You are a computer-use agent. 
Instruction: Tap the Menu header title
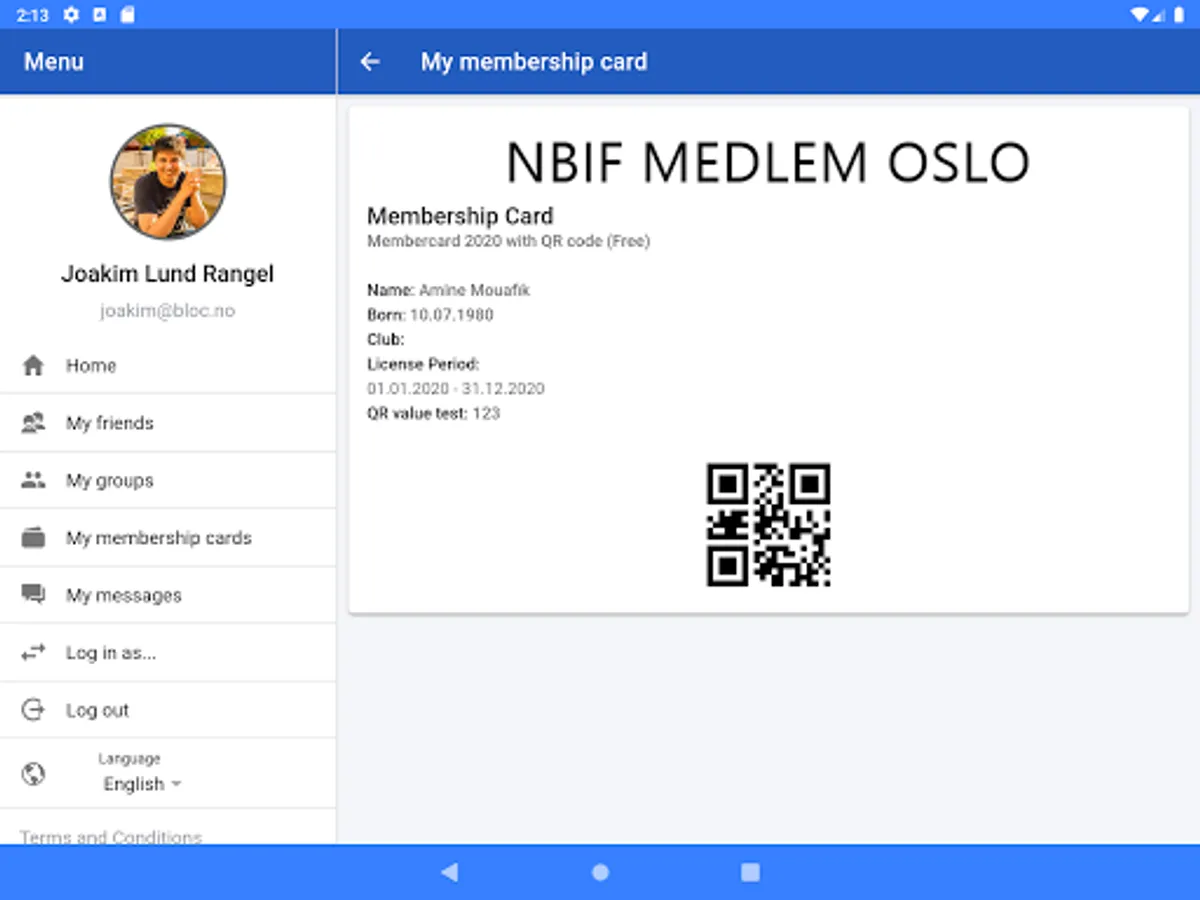click(x=54, y=62)
